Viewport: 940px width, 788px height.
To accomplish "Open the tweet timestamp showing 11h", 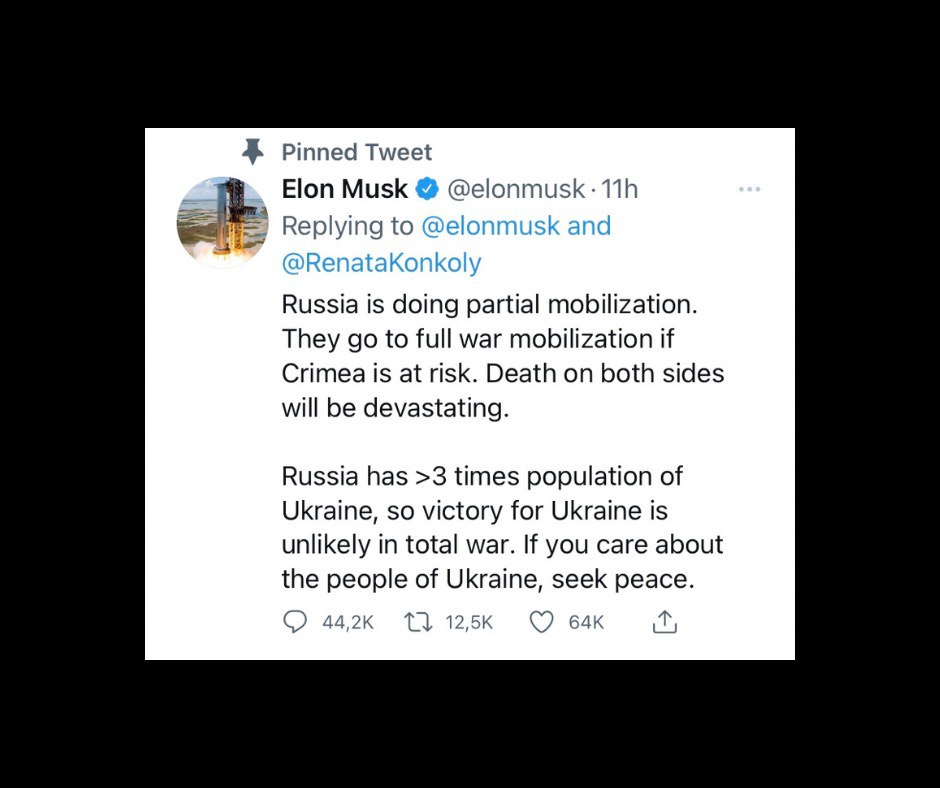I will (x=620, y=188).
